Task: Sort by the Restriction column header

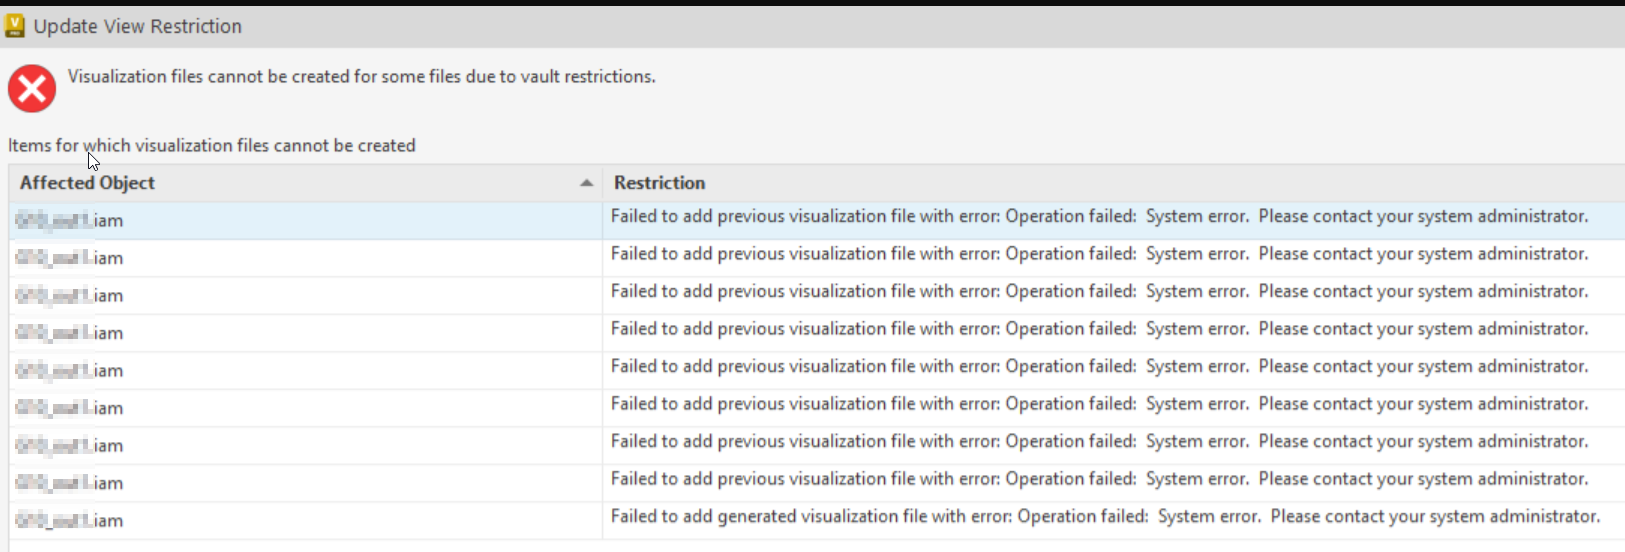Action: [660, 183]
